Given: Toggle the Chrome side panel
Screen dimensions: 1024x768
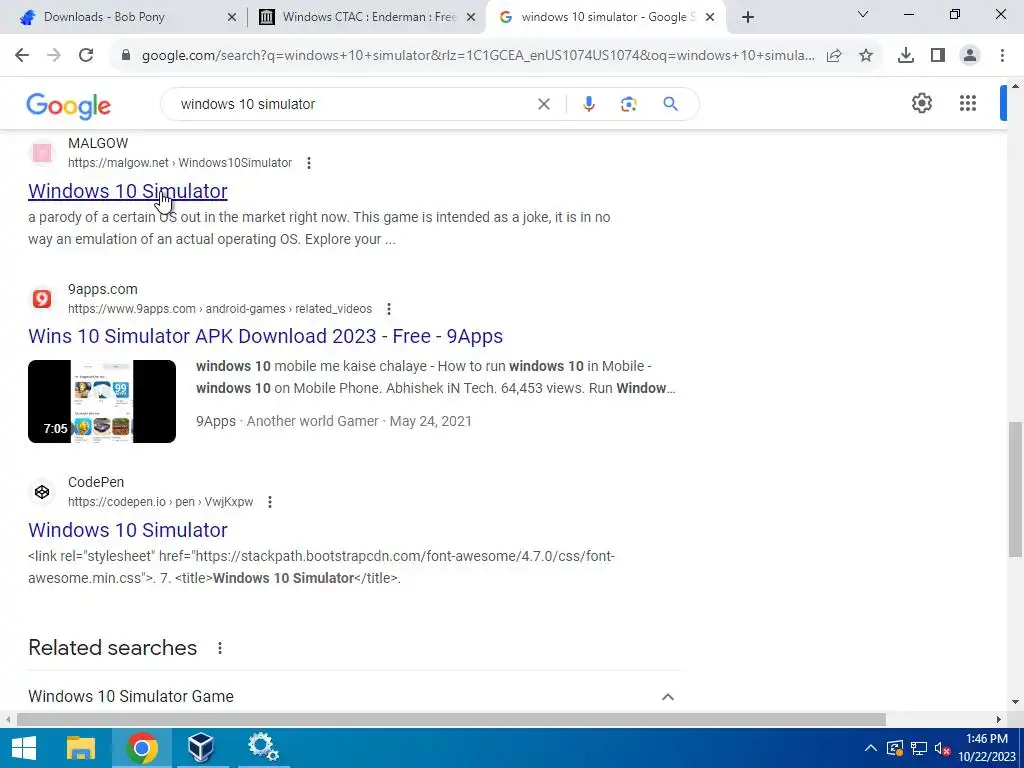Looking at the screenshot, I should (938, 56).
